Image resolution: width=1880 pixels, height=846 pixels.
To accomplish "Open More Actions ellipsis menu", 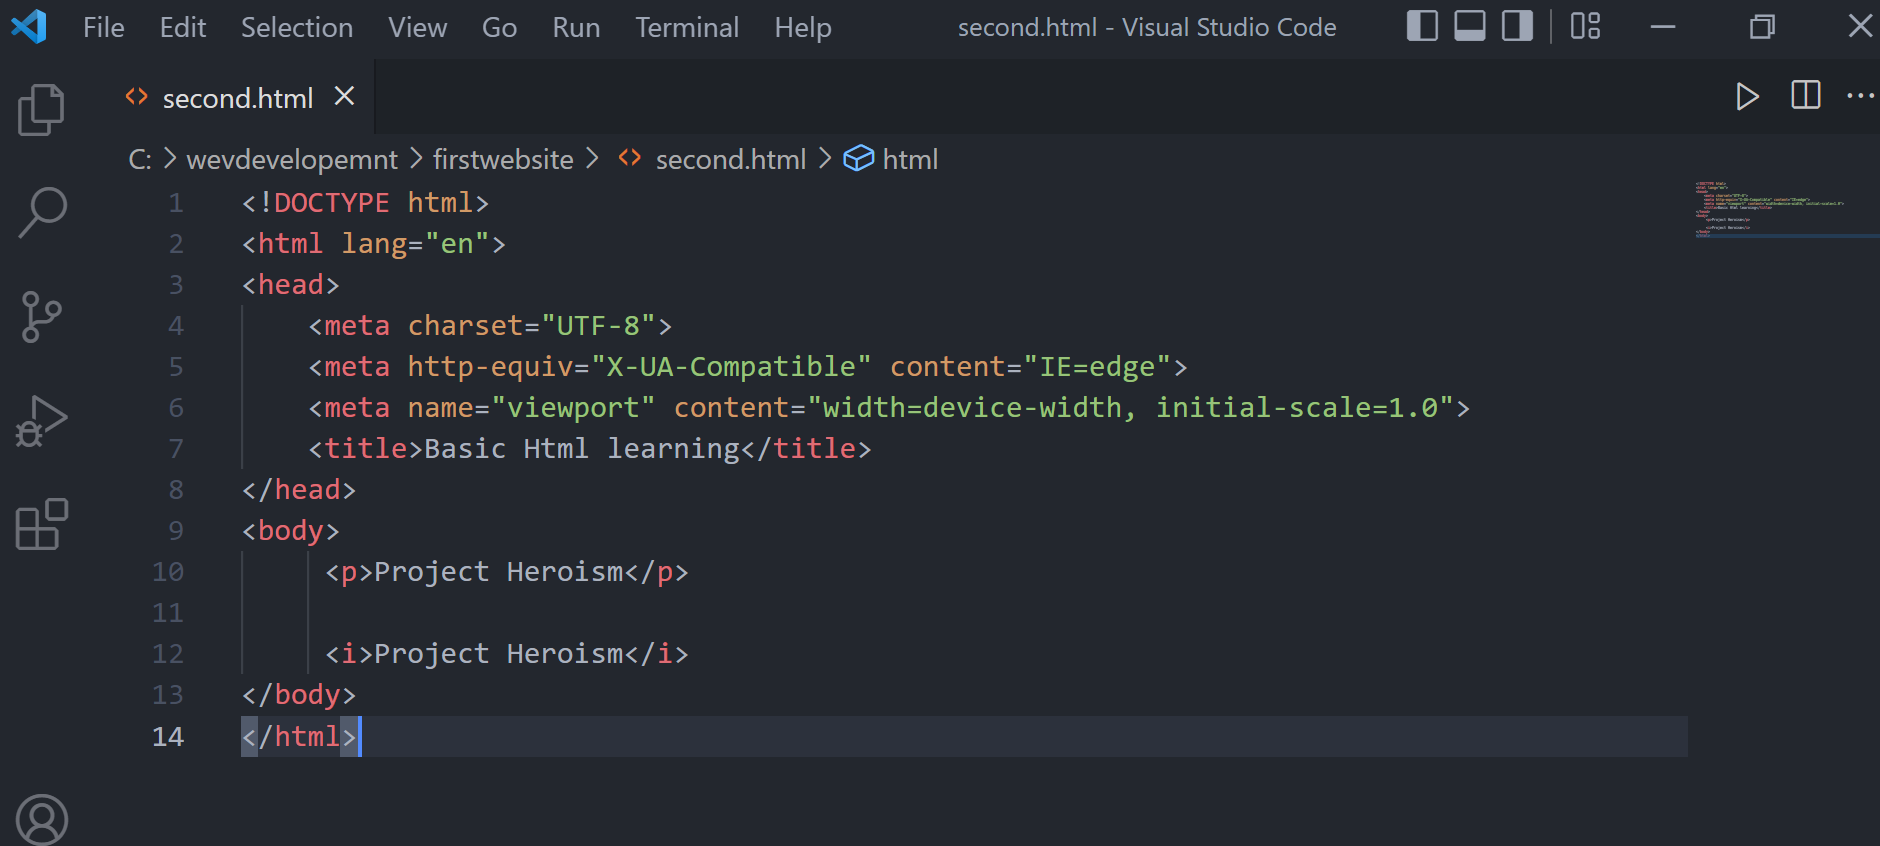I will (x=1860, y=96).
